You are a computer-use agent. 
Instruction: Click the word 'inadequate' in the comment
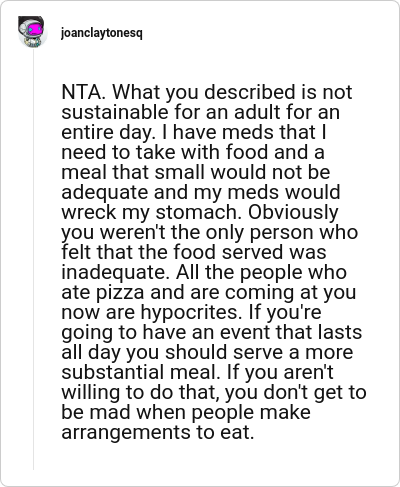click(x=113, y=272)
